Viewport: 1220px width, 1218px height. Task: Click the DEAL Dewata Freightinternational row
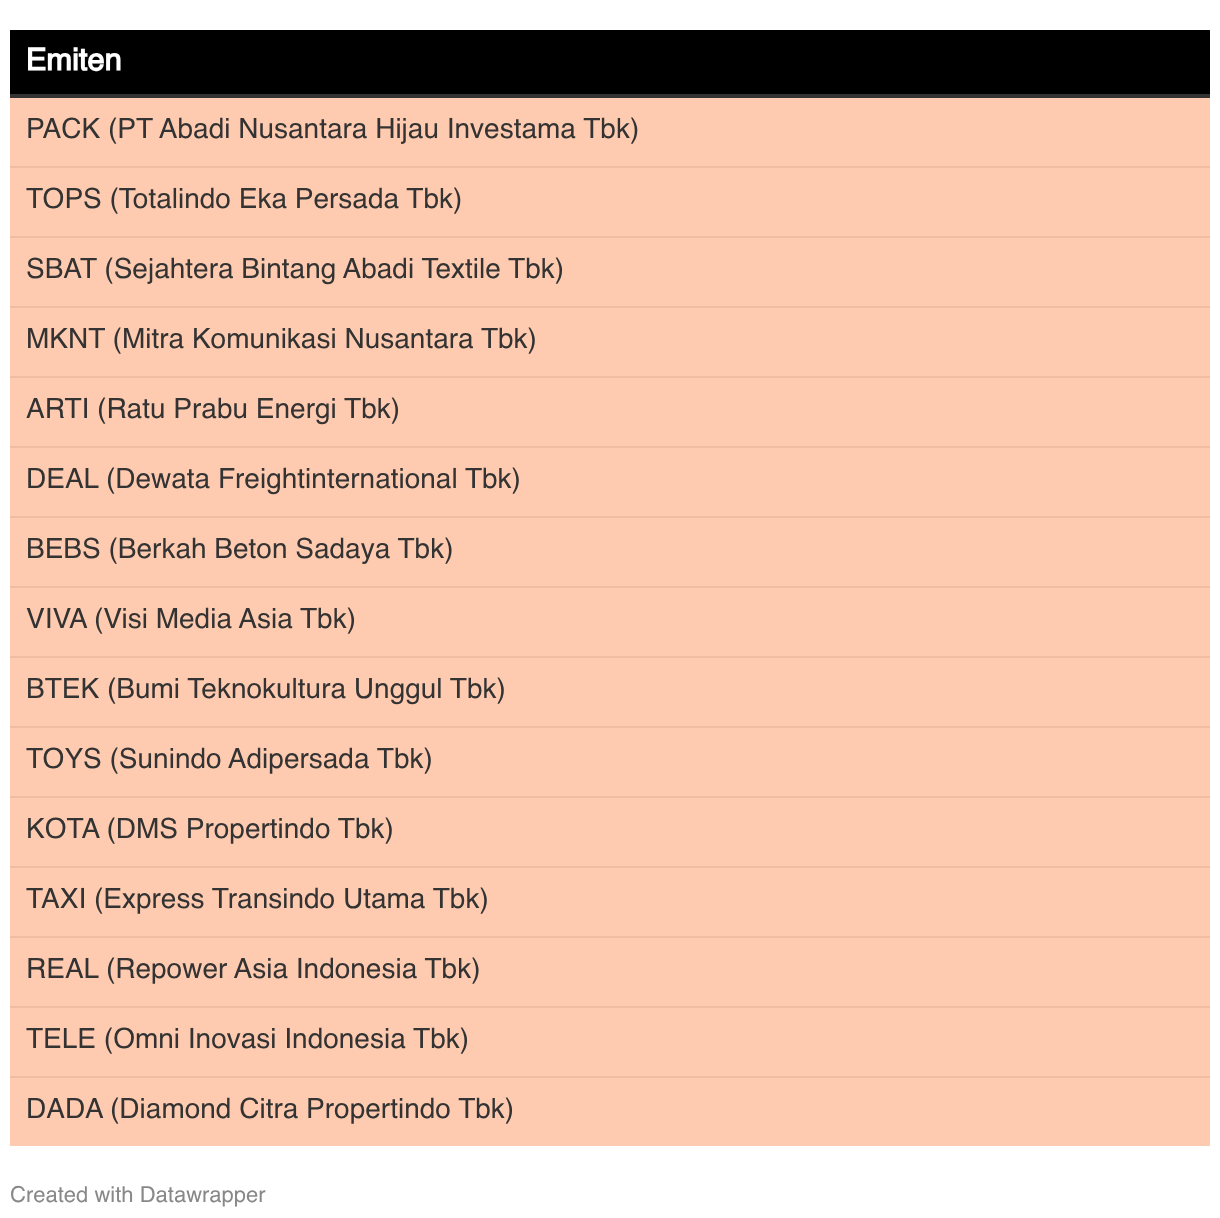pos(273,479)
